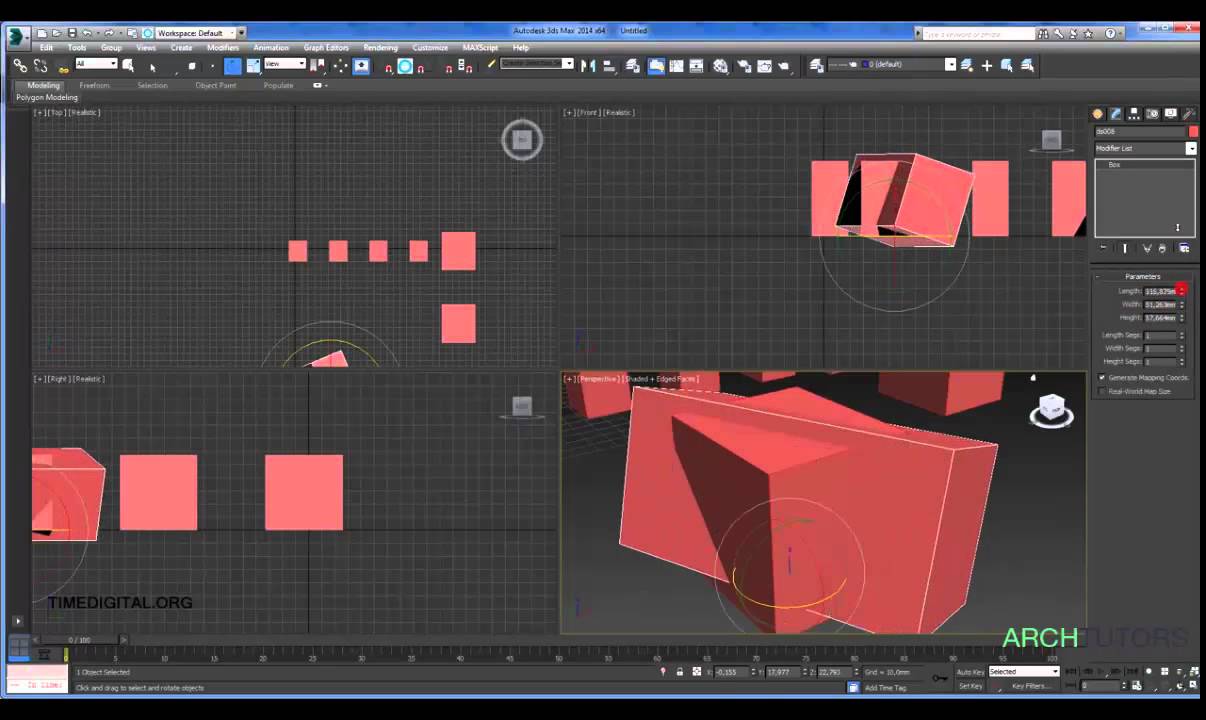Open the Create Selection Set dropdown
Screen dimensions: 1206x720
537,64
